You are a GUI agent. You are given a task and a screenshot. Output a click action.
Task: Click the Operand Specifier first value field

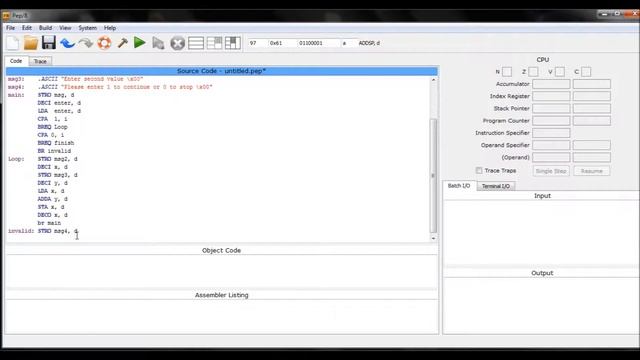point(551,145)
